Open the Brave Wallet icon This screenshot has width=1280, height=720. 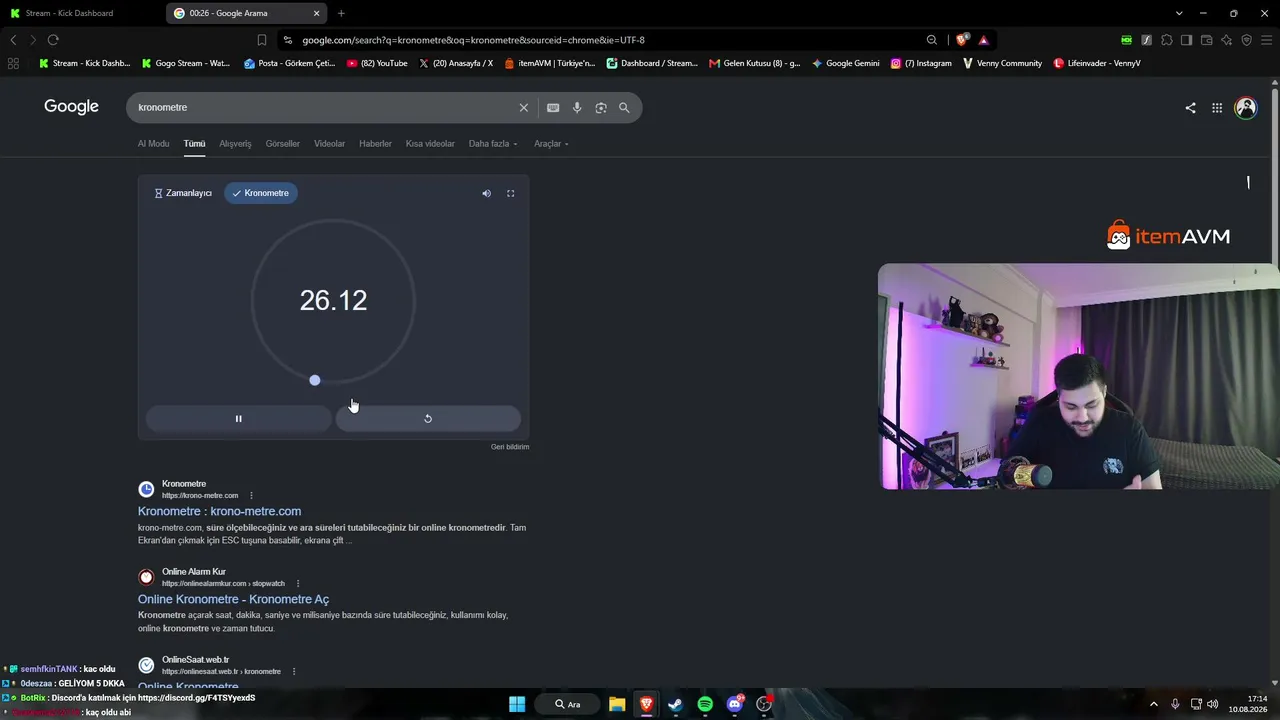(1207, 40)
